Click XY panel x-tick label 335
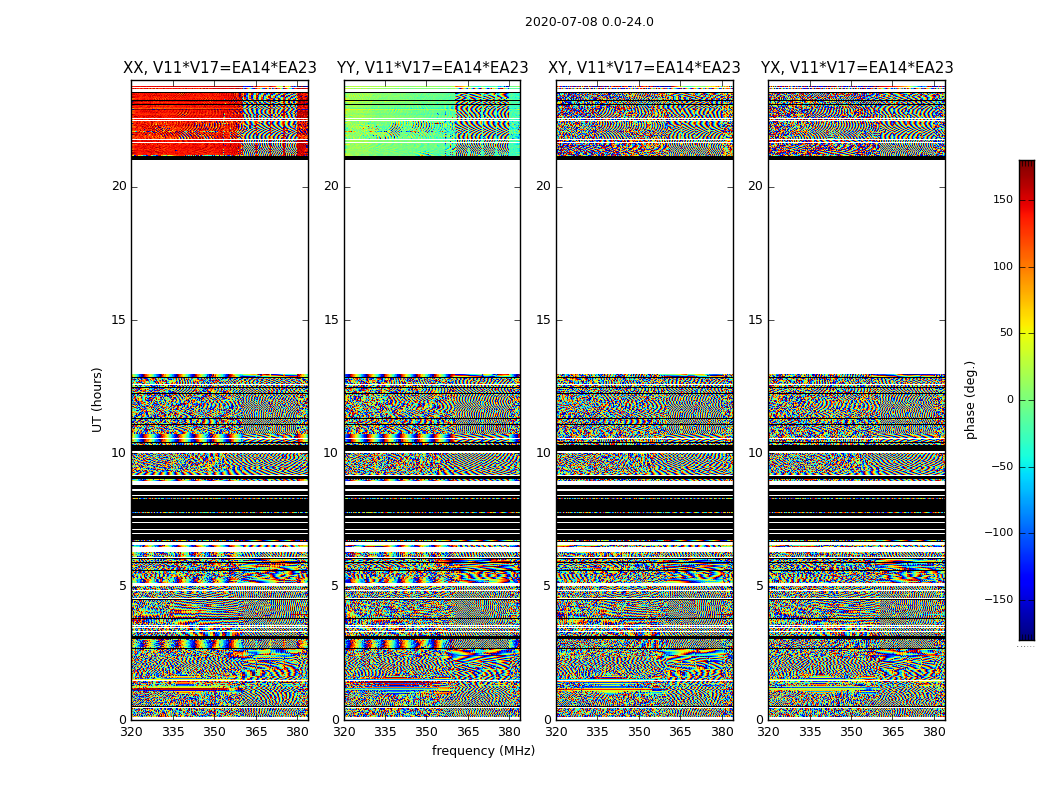 (x=597, y=732)
